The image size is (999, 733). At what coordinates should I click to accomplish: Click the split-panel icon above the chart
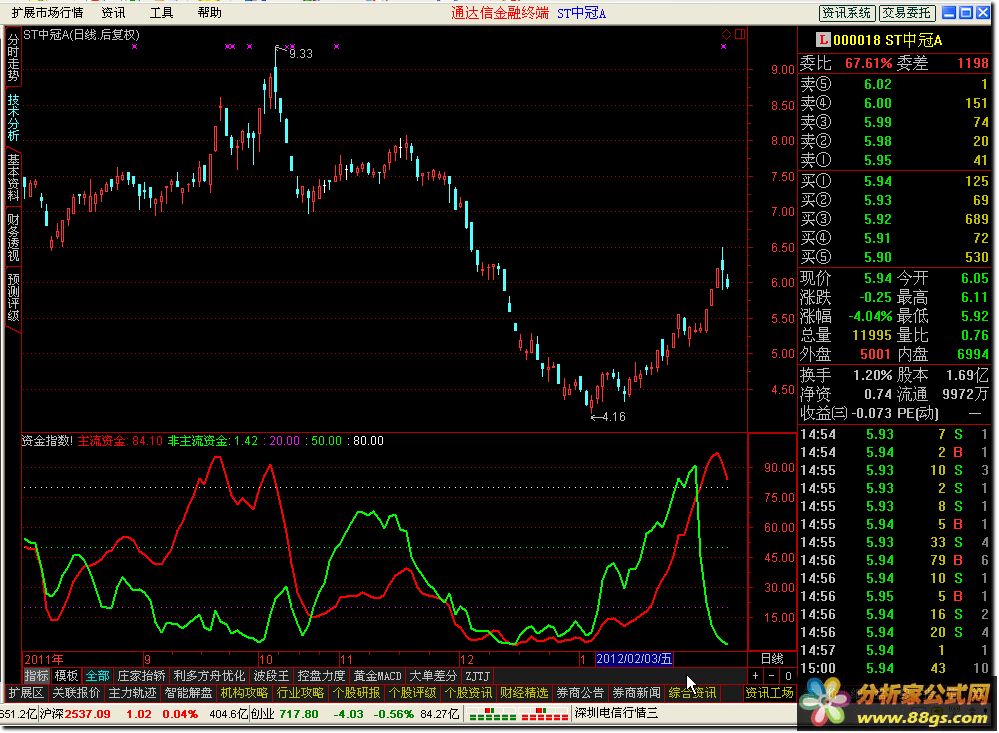(740, 34)
